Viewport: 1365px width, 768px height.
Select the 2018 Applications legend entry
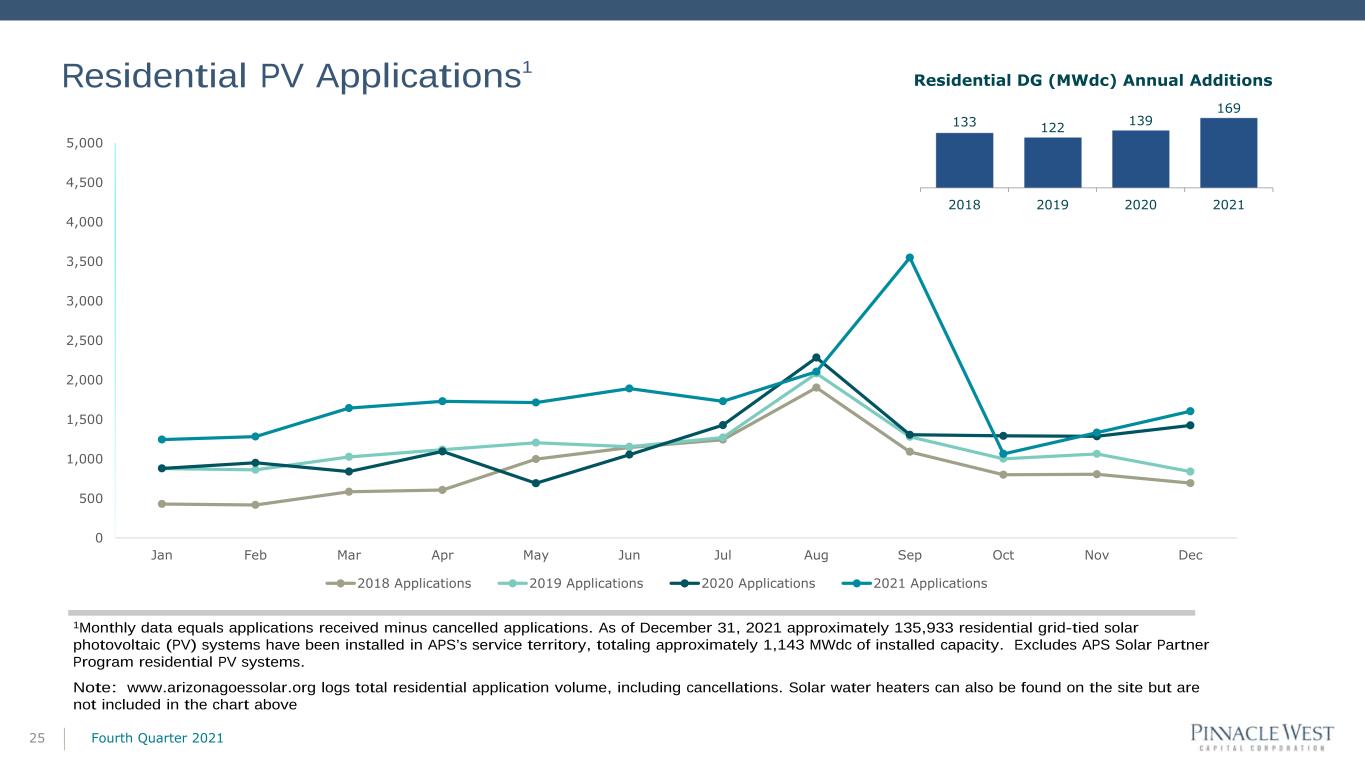pos(400,584)
